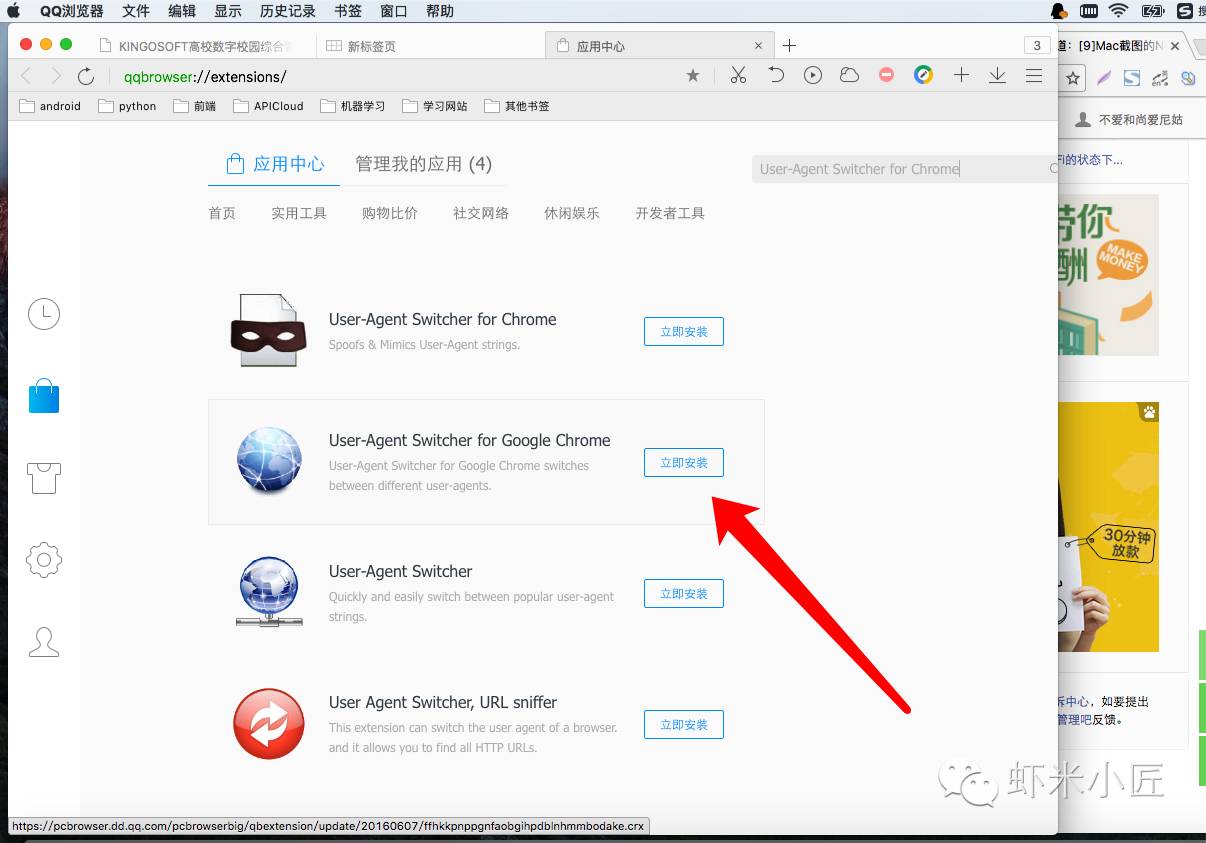Switch to 管理我的应用 (4) tab
1206x843 pixels.
(x=423, y=164)
